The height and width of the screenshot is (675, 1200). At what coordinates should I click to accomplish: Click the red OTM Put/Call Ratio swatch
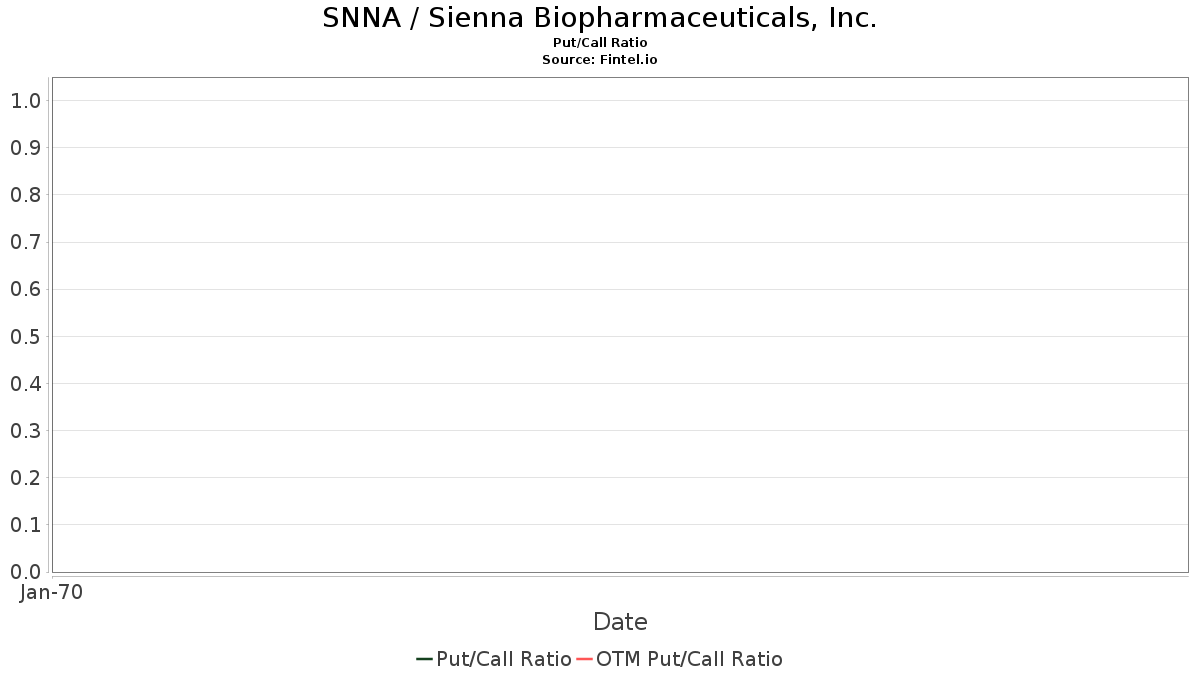click(x=584, y=659)
